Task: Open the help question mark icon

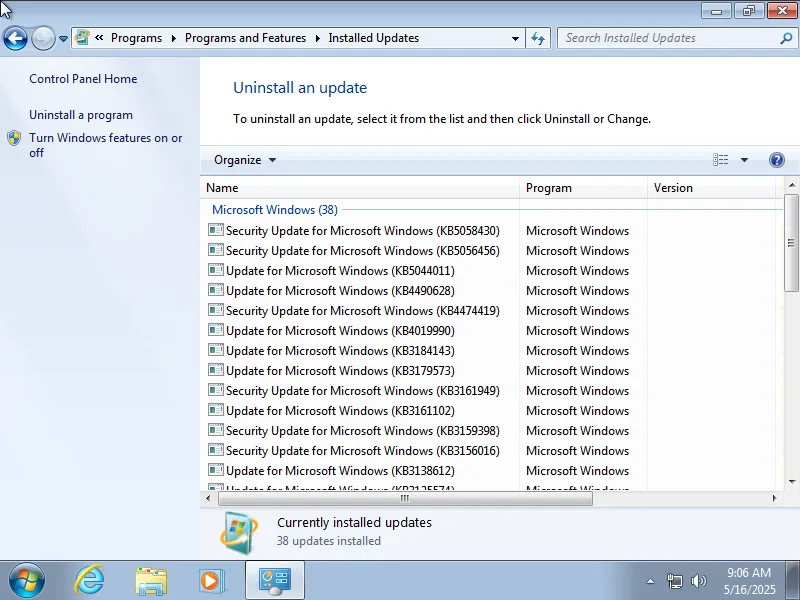Action: click(777, 160)
